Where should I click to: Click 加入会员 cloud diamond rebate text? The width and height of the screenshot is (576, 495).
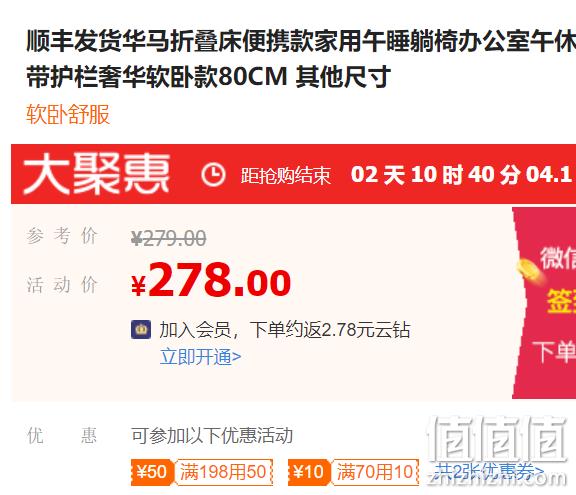pos(285,329)
